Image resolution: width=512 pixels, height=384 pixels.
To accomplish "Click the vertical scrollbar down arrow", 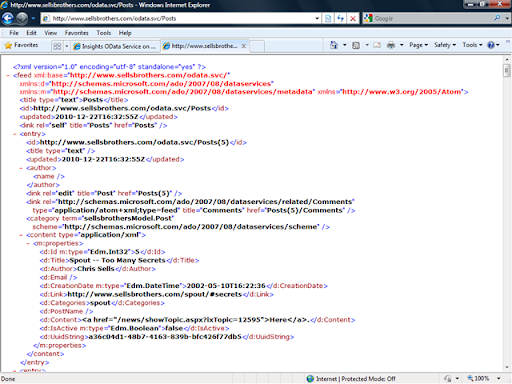I will click(507, 367).
